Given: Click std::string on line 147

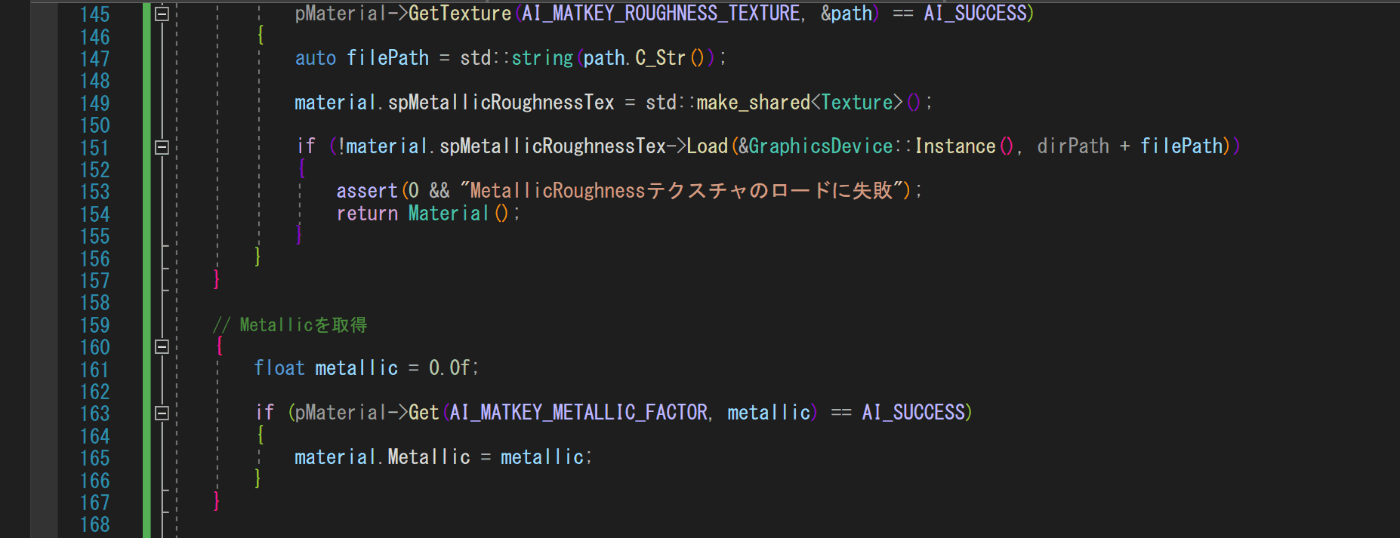Looking at the screenshot, I should coord(517,58).
